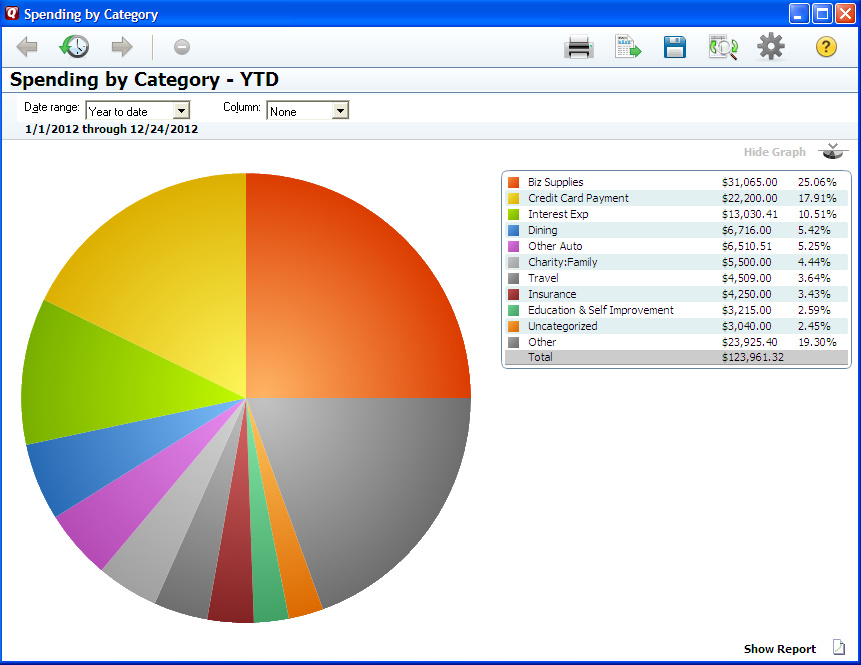The width and height of the screenshot is (861, 665).
Task: Select the Charity:Family legend label
Action: [562, 262]
